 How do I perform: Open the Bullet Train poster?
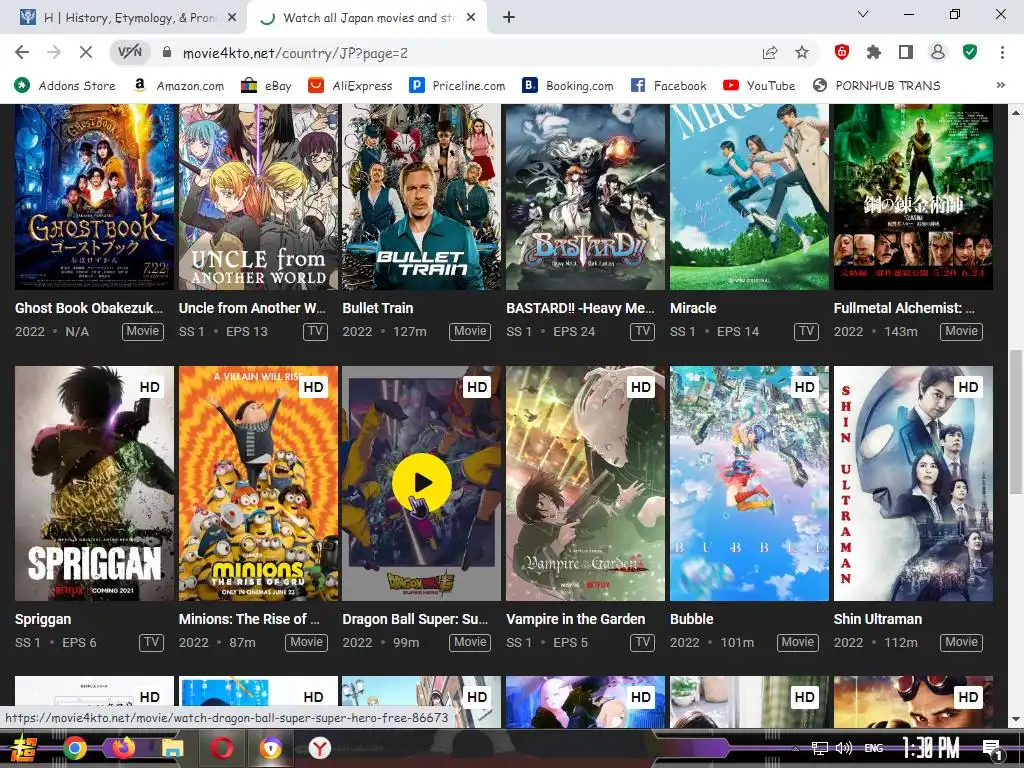coord(421,197)
